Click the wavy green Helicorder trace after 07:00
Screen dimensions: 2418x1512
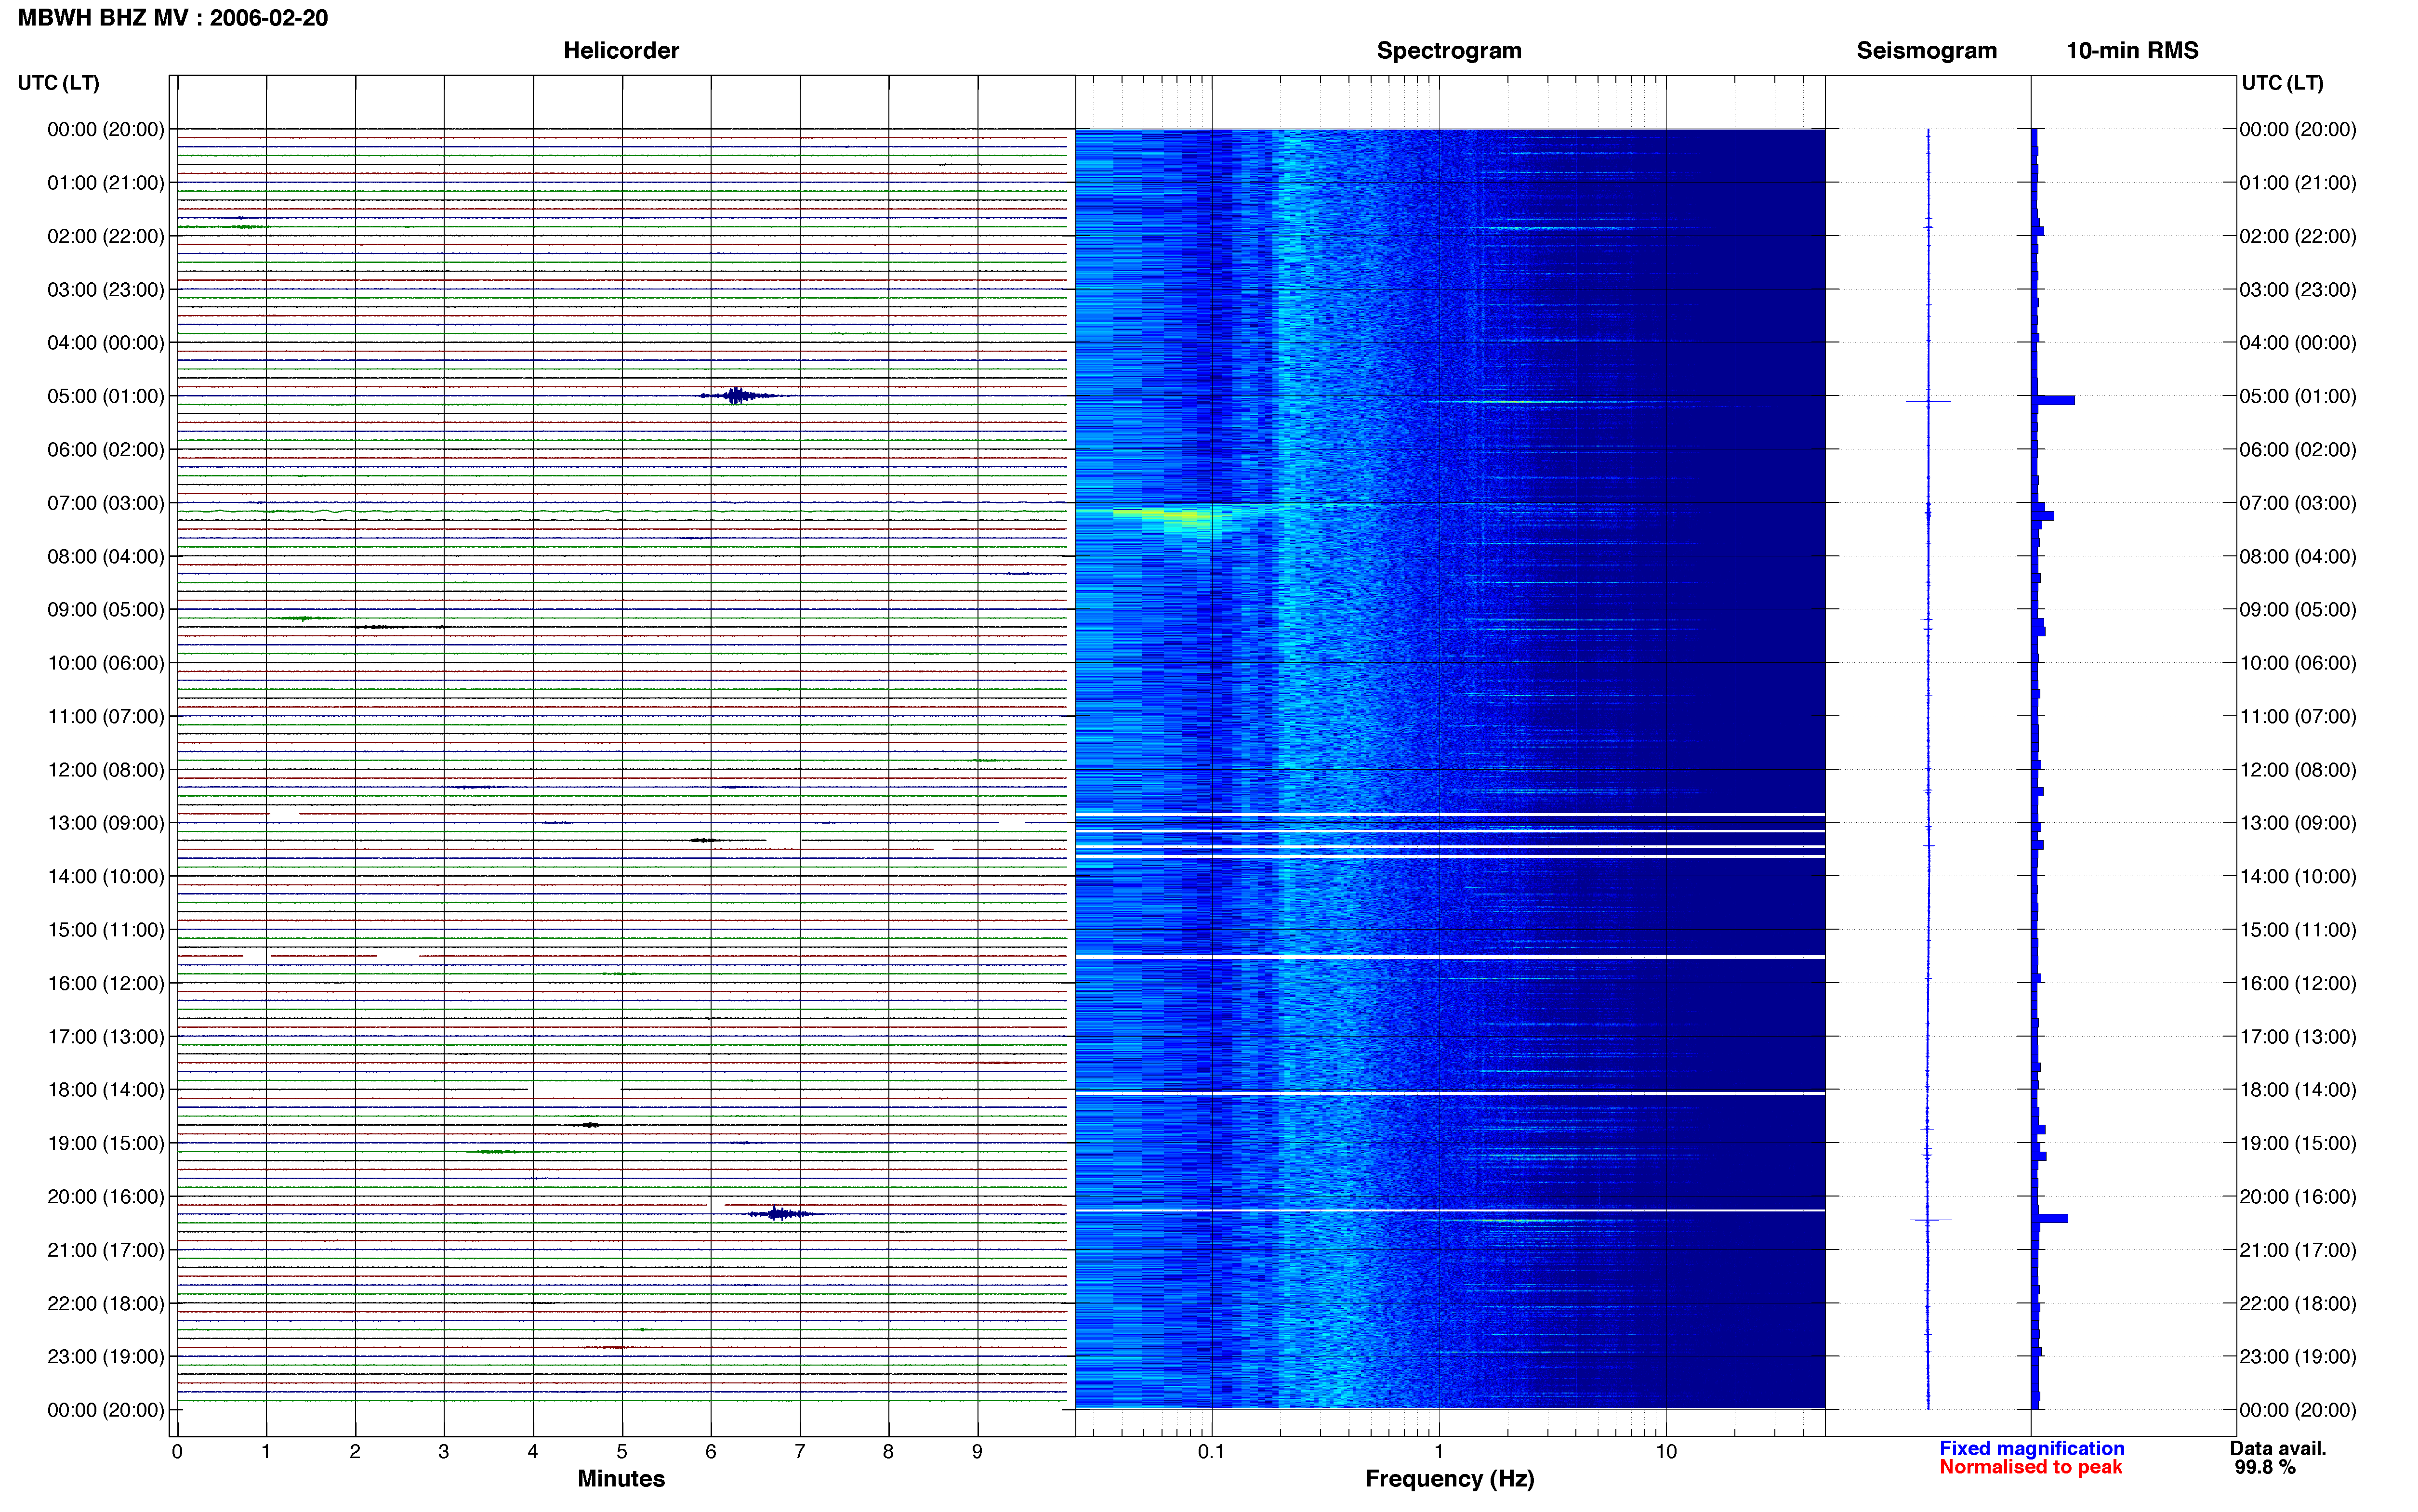click(x=622, y=512)
